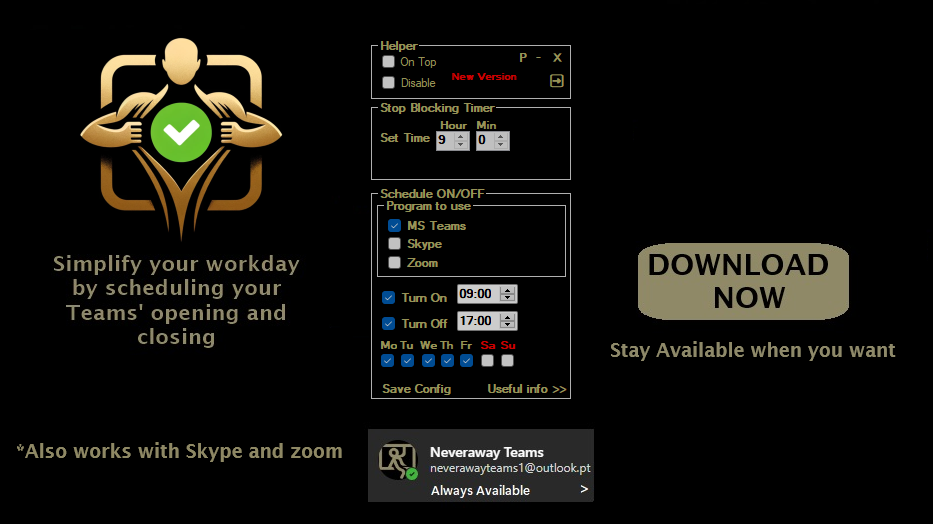Click the Always Available status text
Image resolution: width=933 pixels, height=524 pixels.
coord(480,491)
